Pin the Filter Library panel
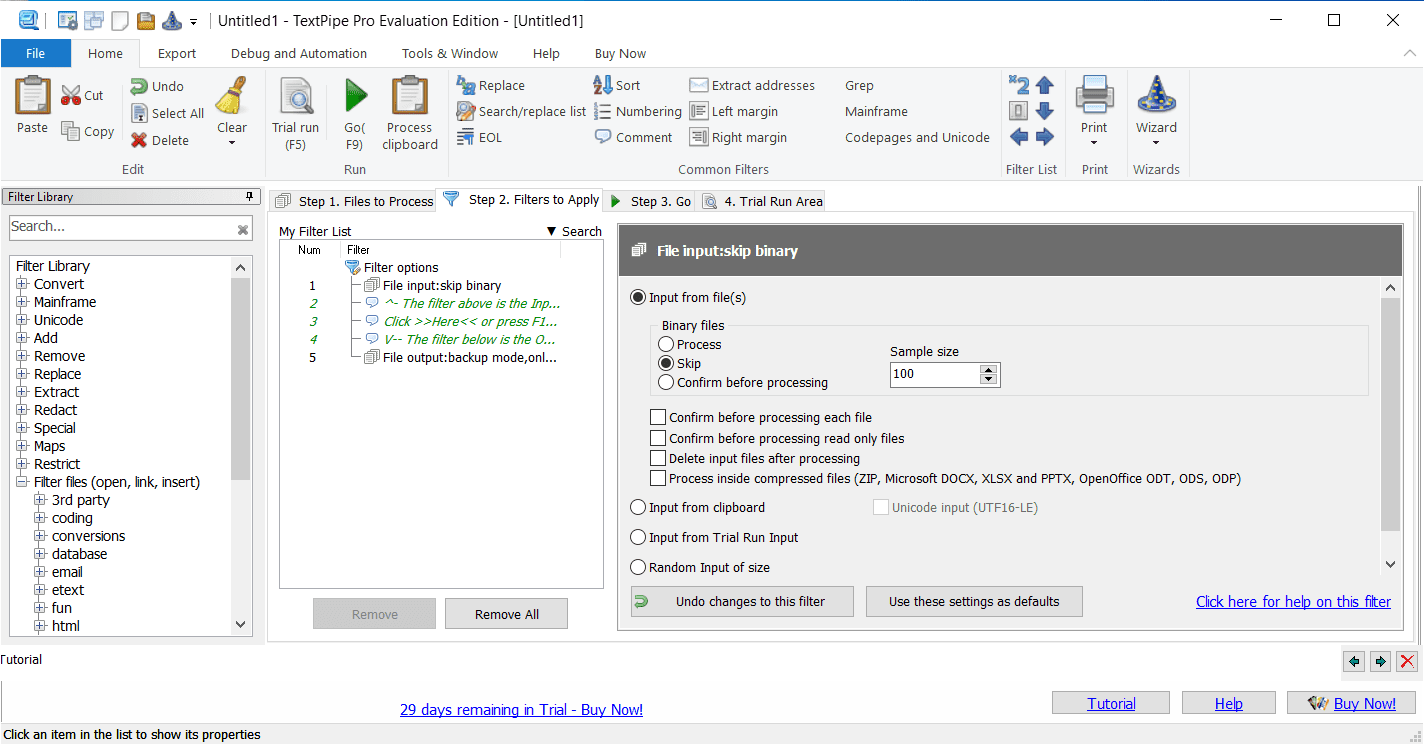The image size is (1424, 744). 249,196
